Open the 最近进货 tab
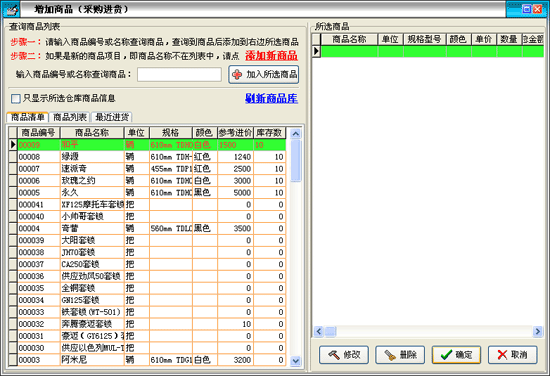Viewport: 550px width, 376px height. [x=112, y=117]
